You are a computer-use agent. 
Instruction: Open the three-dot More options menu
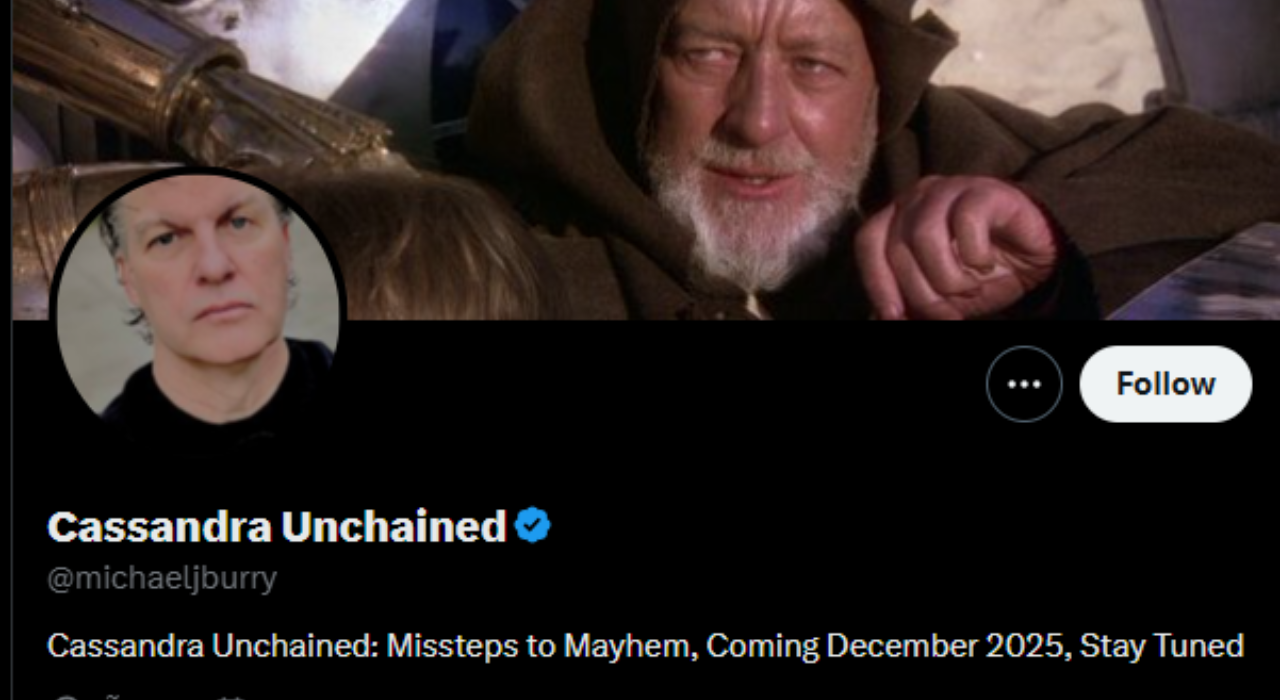click(x=1024, y=384)
